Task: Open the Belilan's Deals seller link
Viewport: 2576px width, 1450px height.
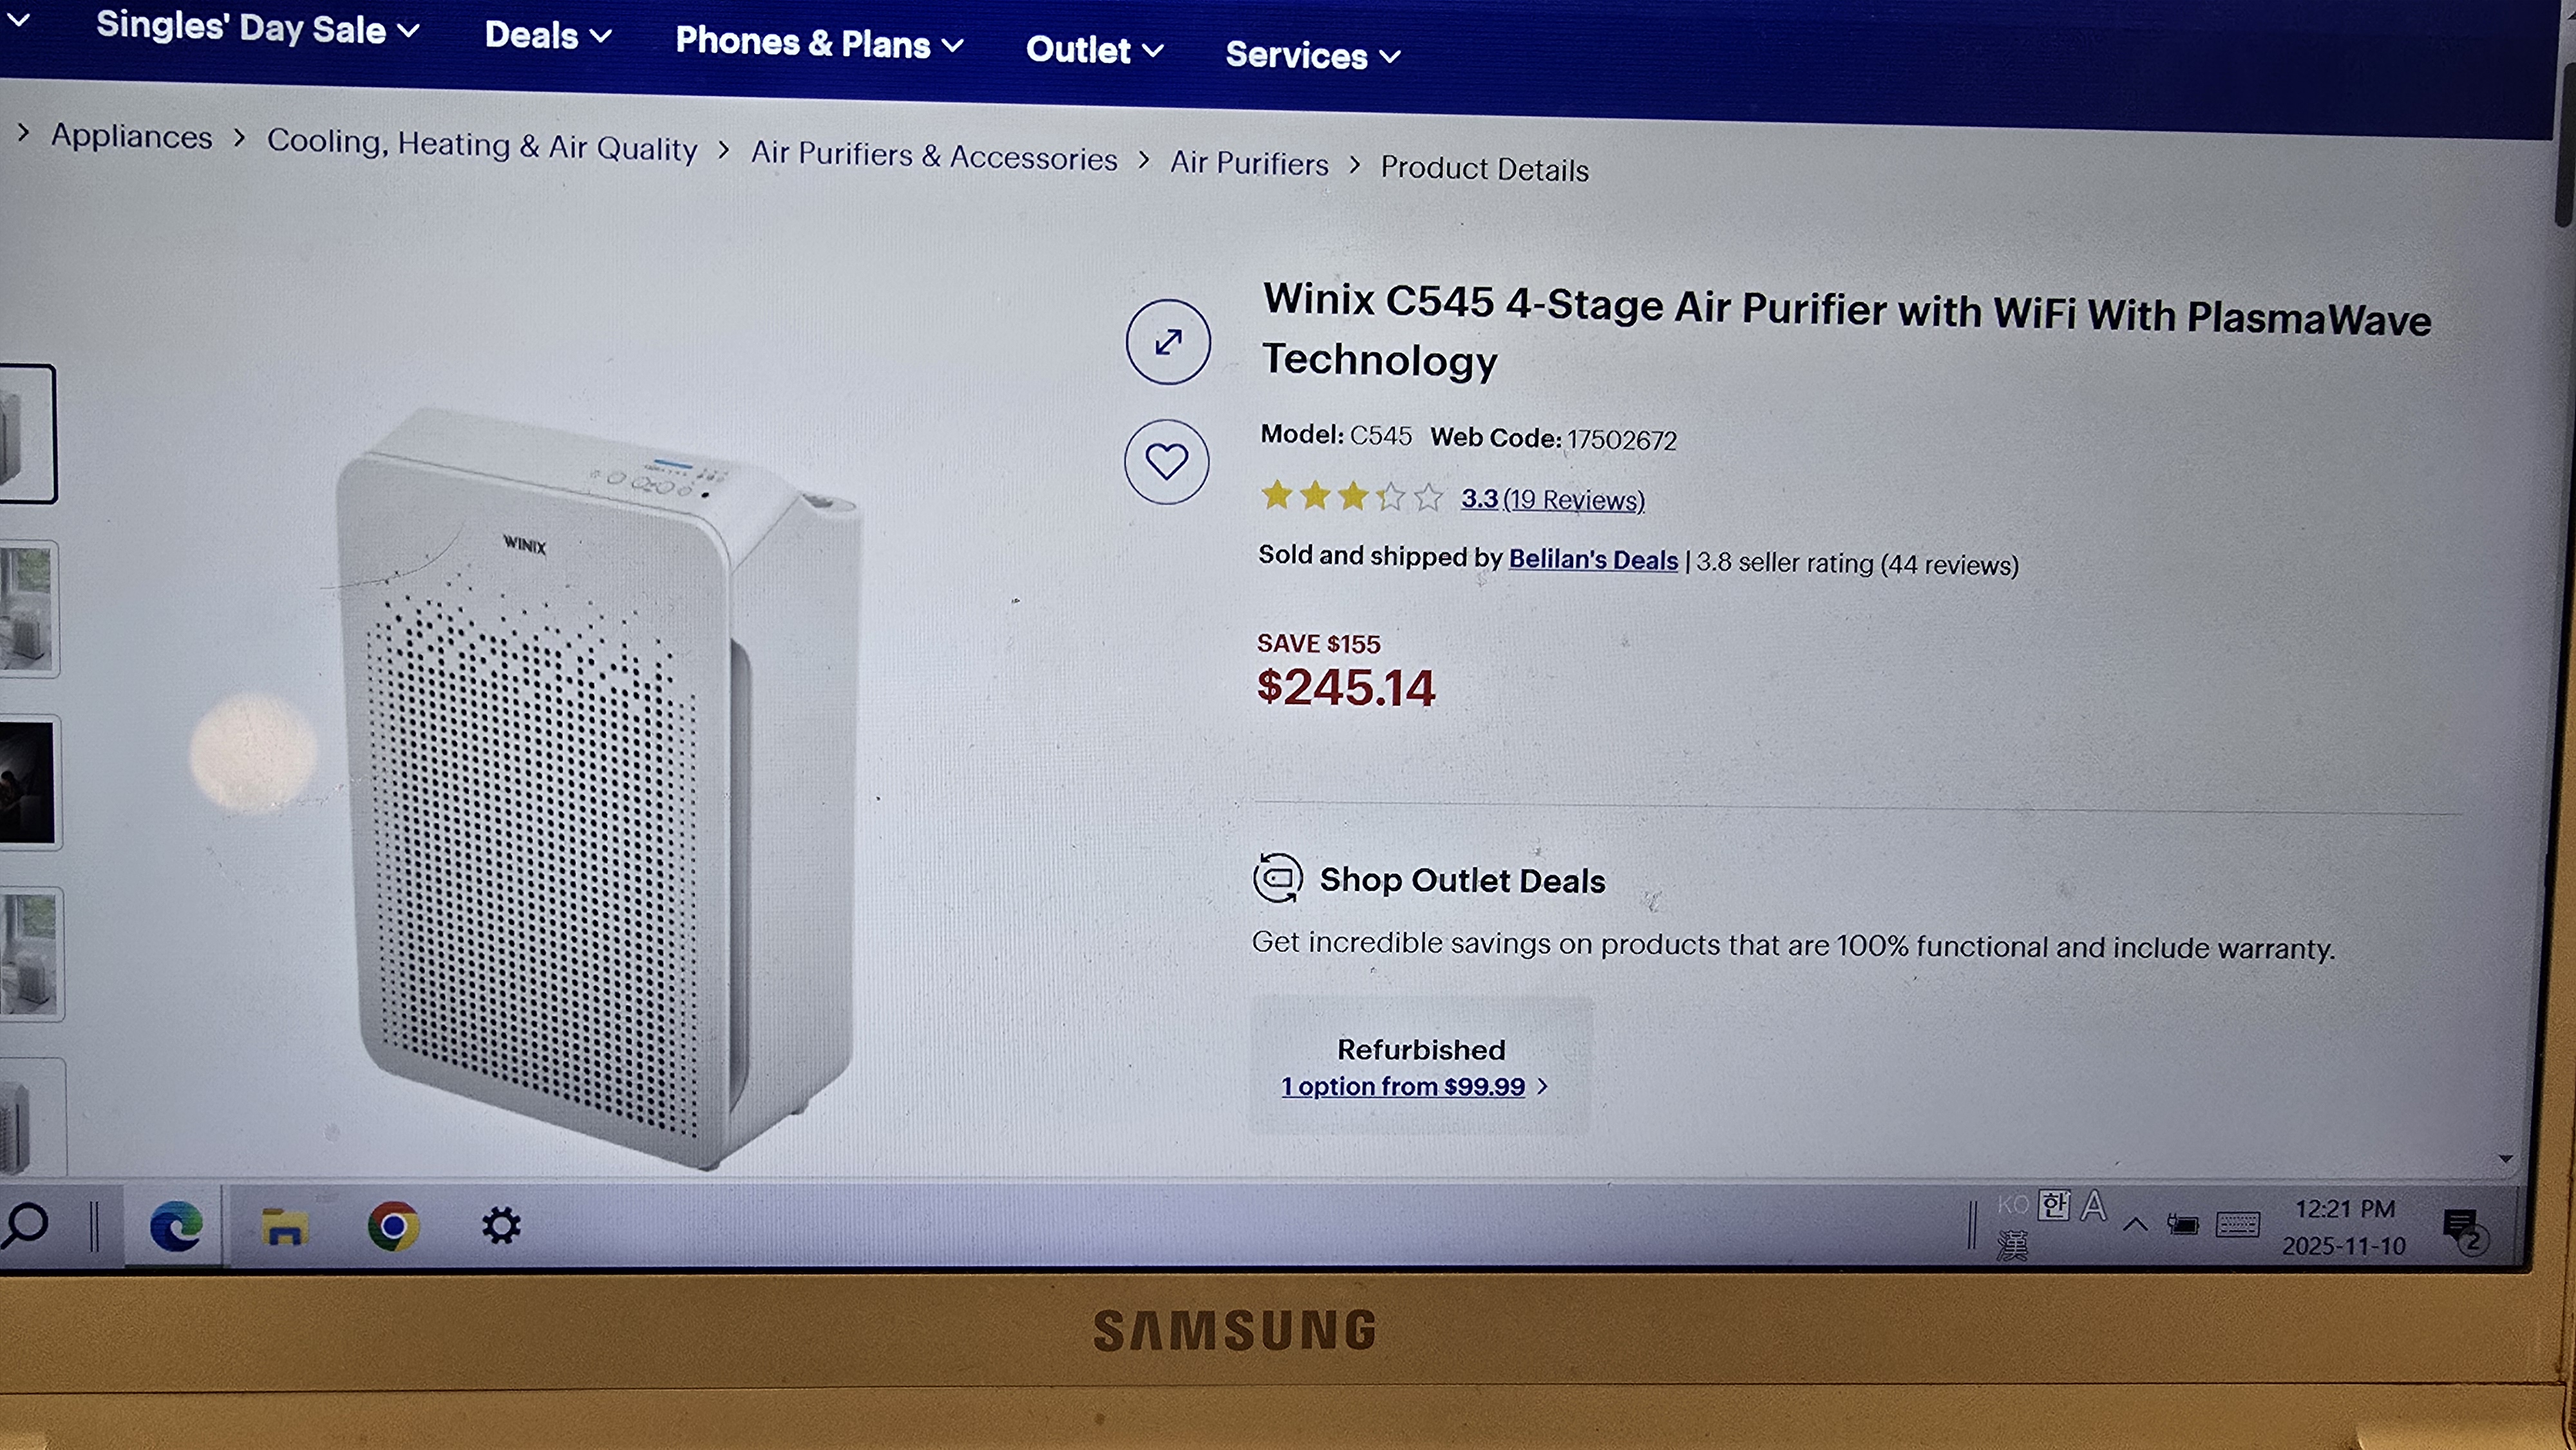Action: click(1593, 560)
